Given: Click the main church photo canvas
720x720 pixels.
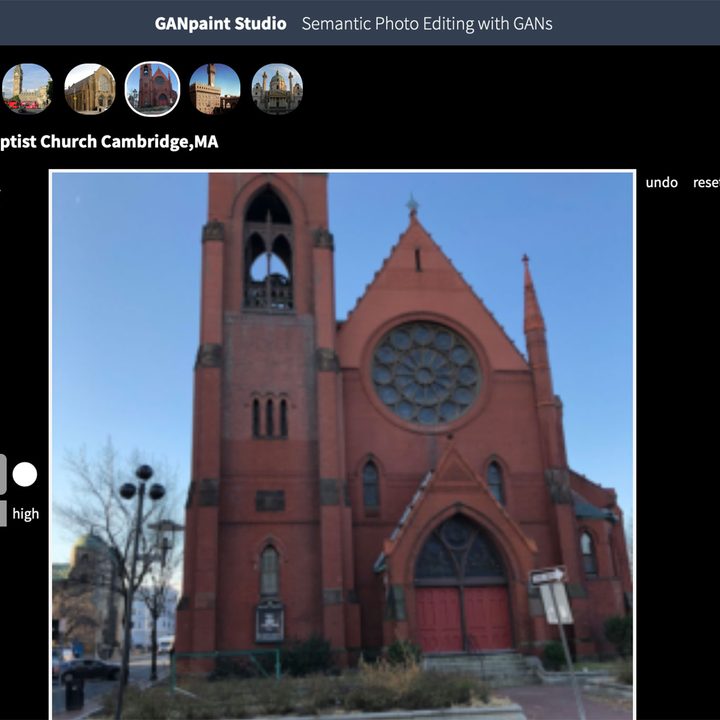Looking at the screenshot, I should tap(343, 445).
